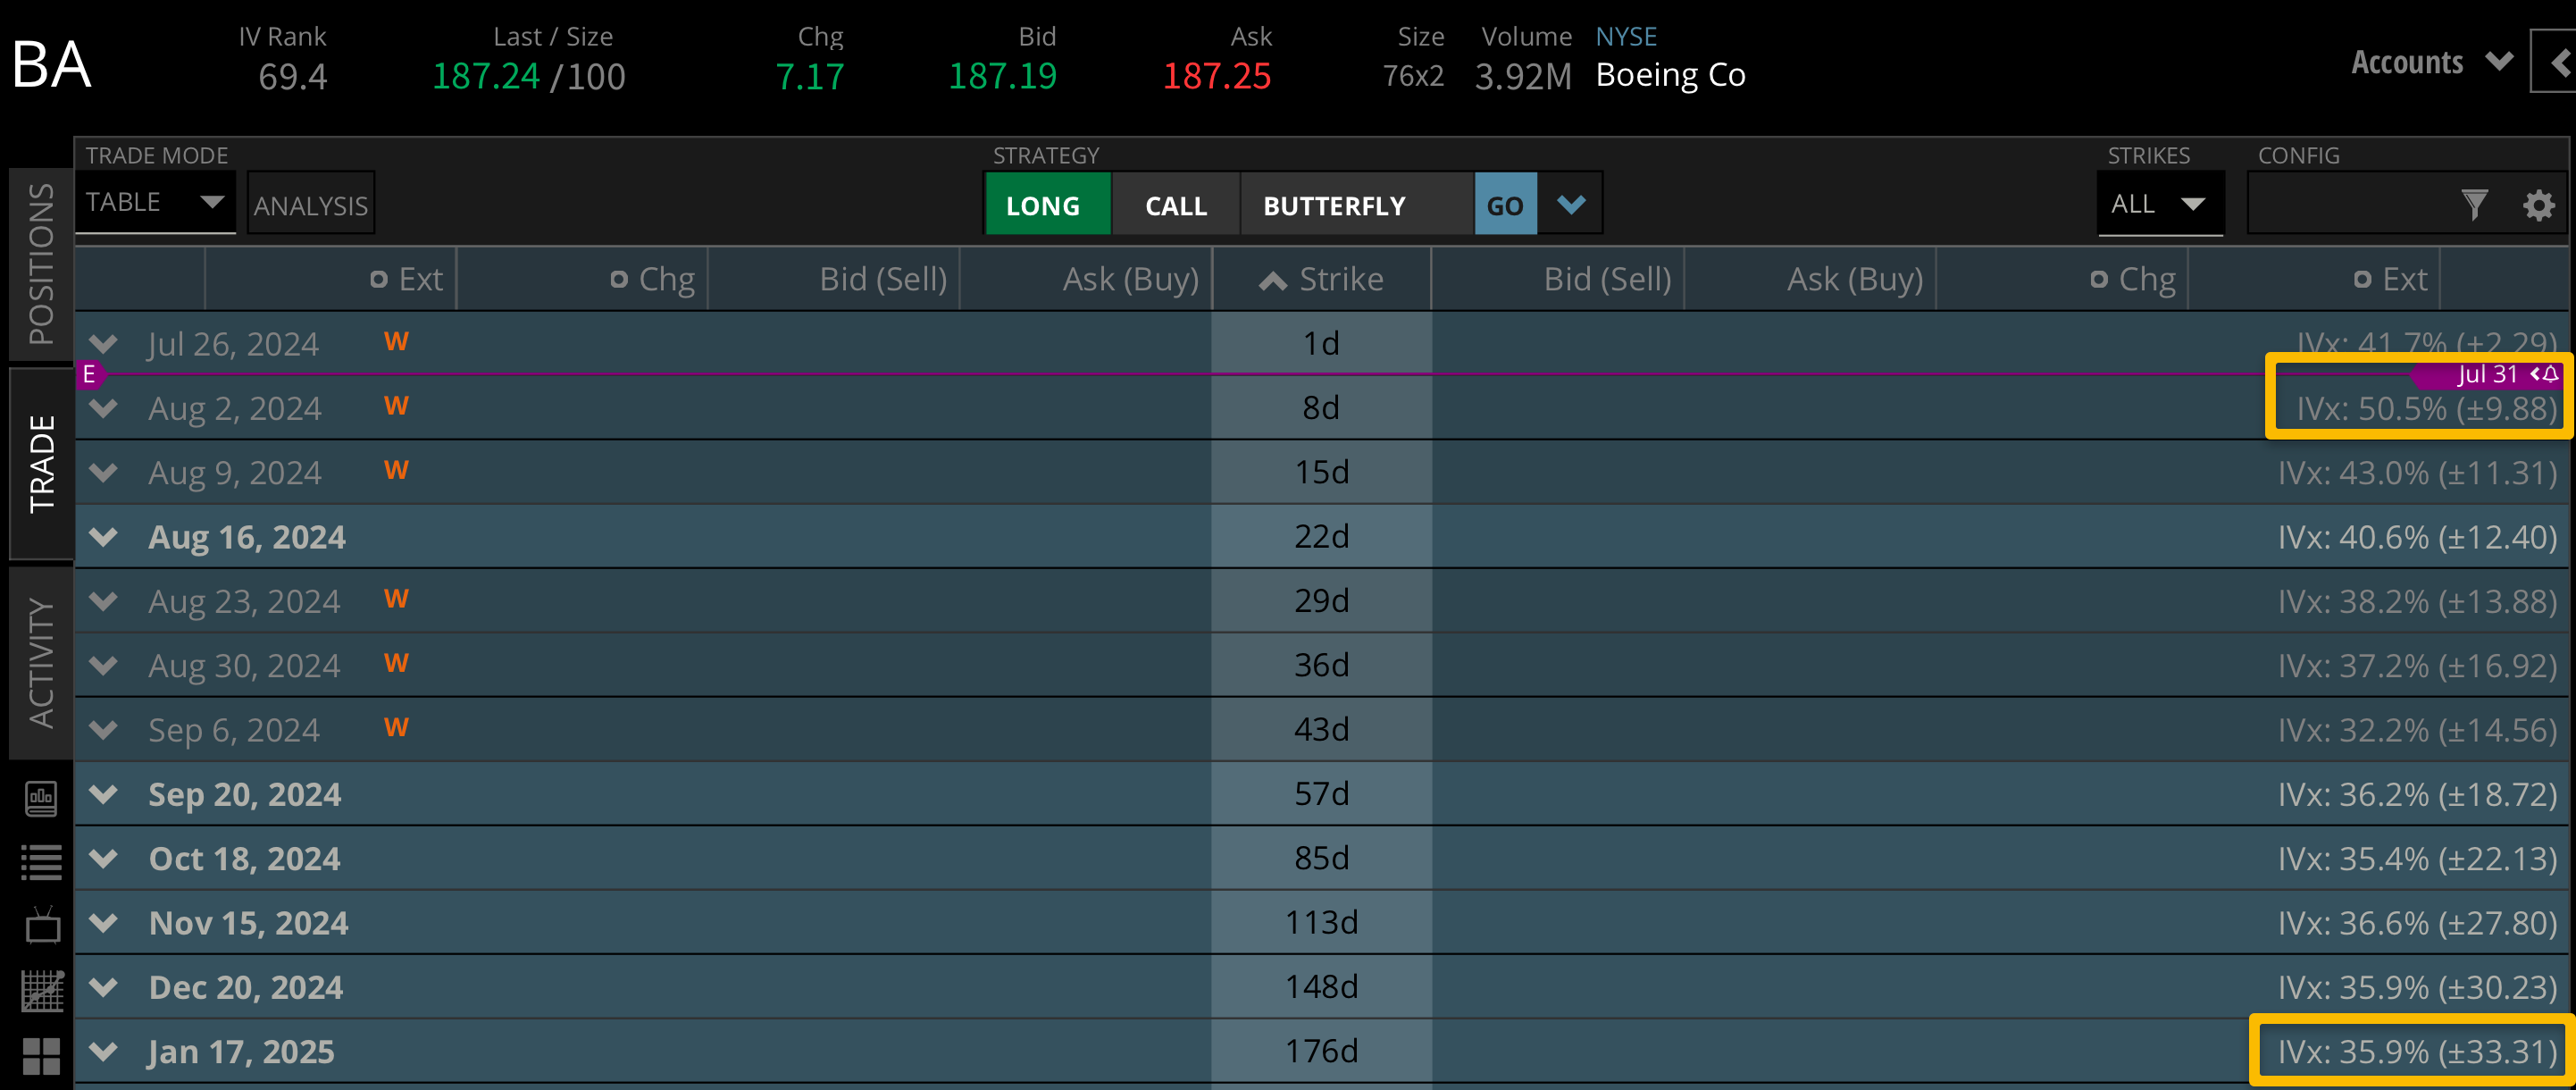Click the funnel filter icon

(2474, 205)
